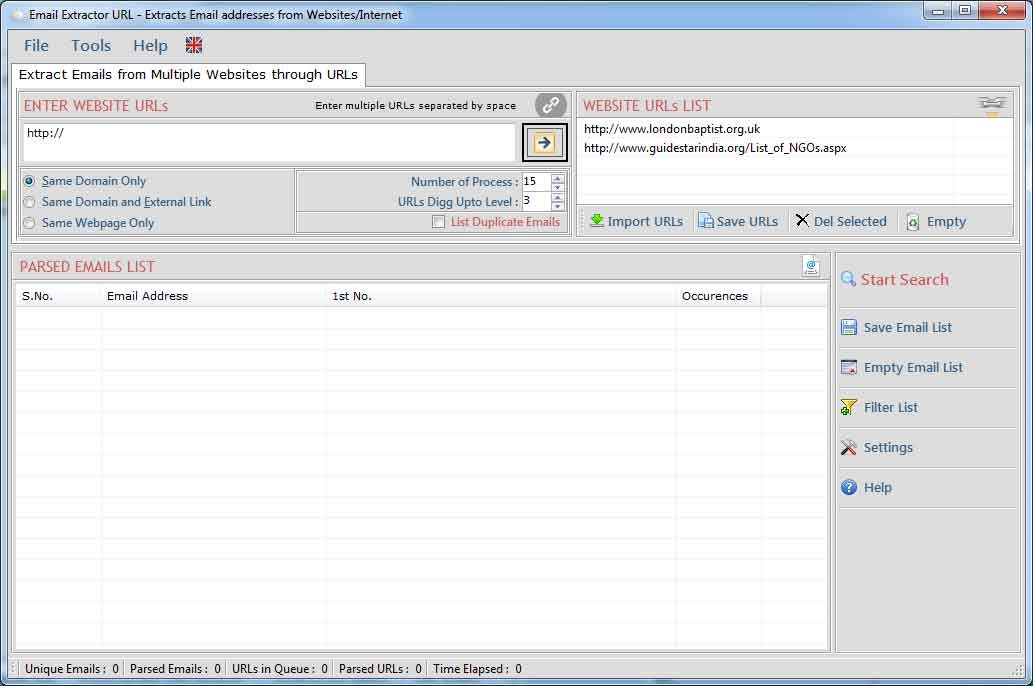The image size is (1033, 686).
Task: Add URL with the arrow button
Action: point(544,142)
